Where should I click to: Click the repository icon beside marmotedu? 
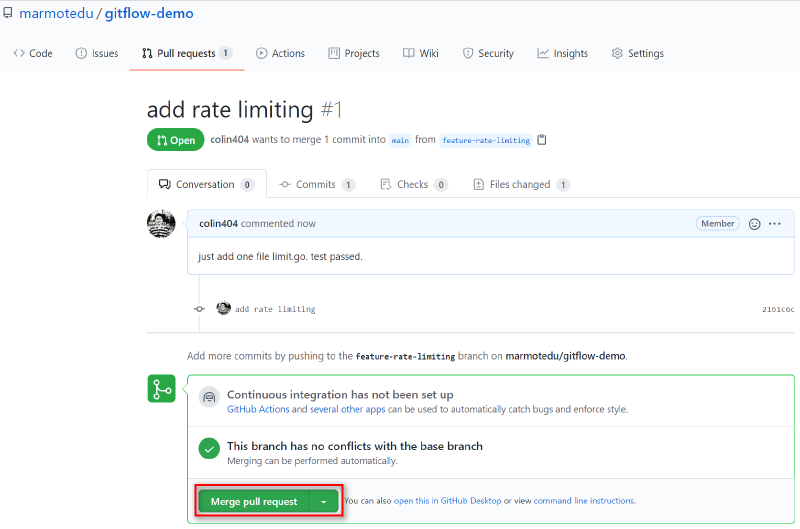point(8,14)
